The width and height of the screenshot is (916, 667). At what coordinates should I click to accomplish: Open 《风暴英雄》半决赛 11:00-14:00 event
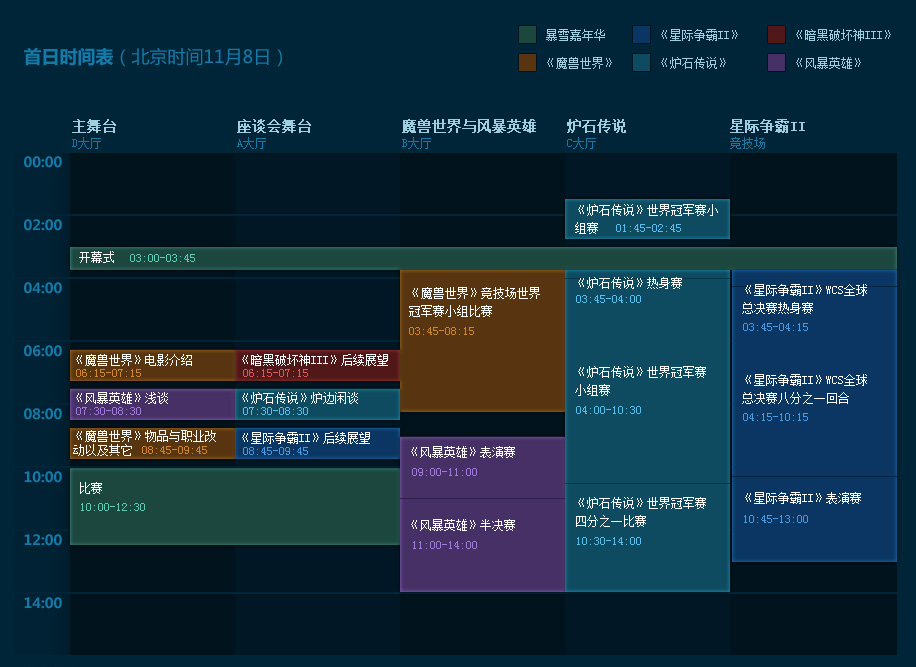(x=483, y=545)
